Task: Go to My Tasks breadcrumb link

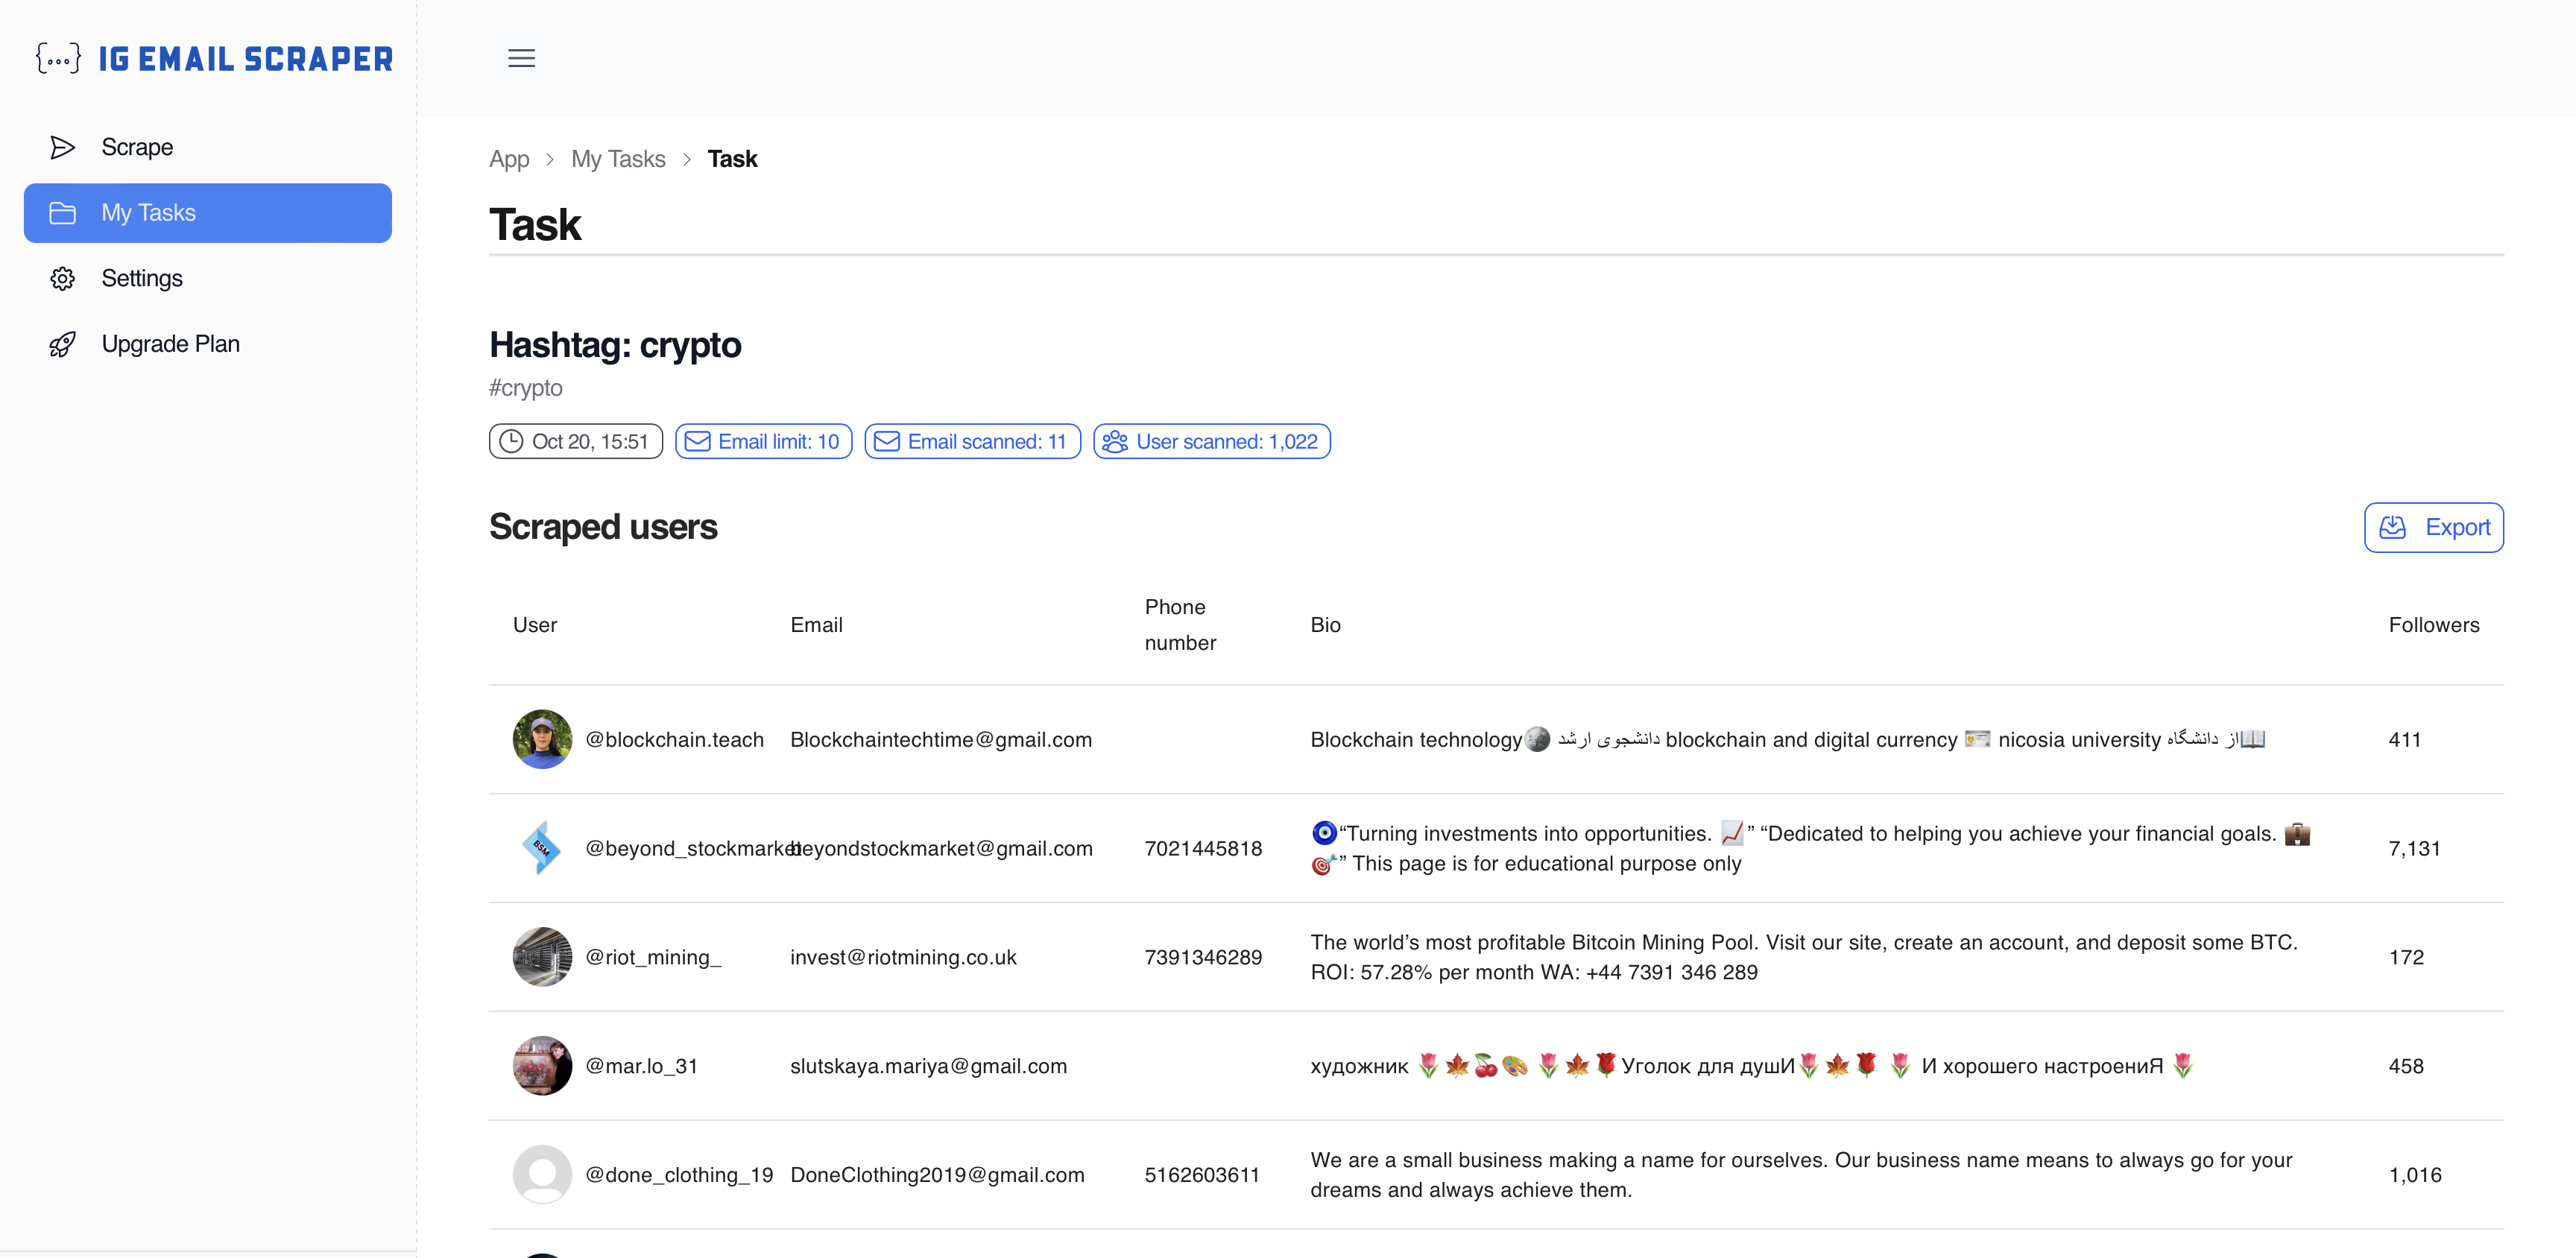Action: (x=618, y=159)
